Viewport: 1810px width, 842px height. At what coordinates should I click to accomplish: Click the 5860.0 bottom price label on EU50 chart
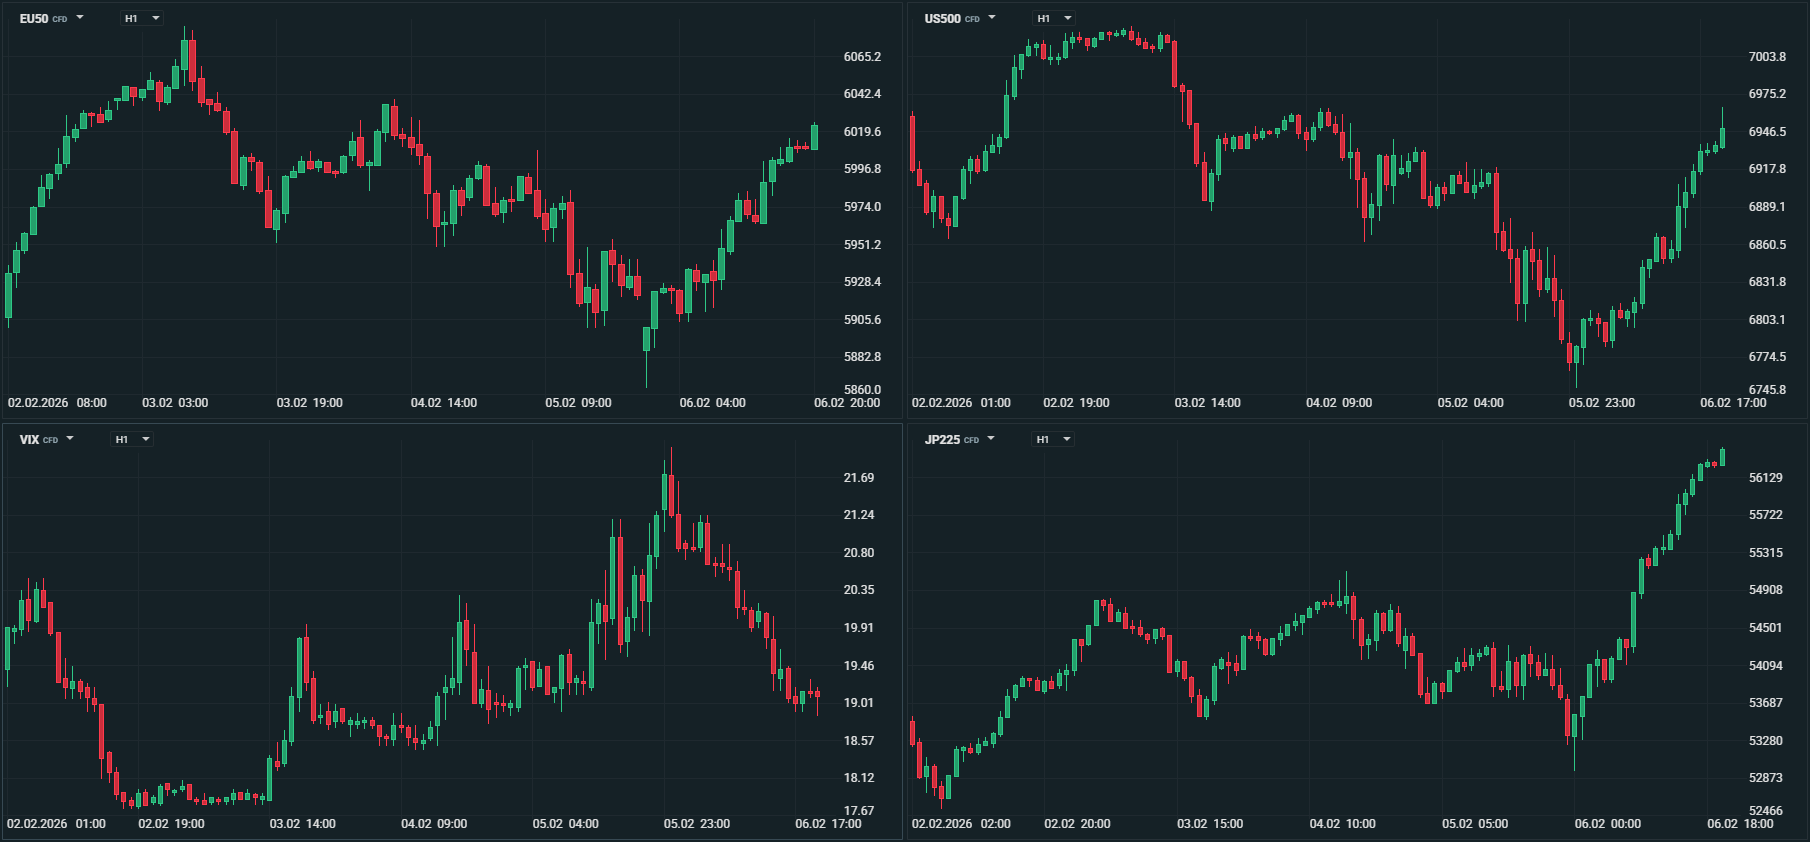point(862,390)
